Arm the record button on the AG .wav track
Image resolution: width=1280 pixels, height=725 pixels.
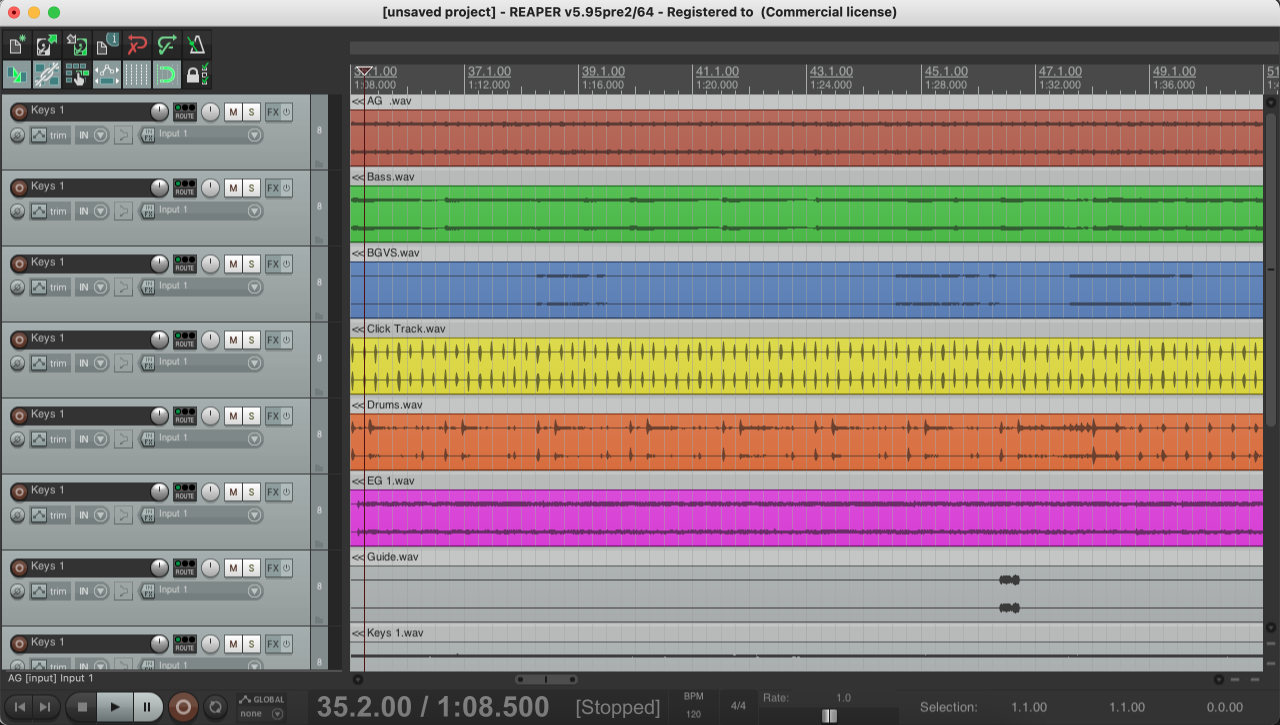(x=18, y=112)
